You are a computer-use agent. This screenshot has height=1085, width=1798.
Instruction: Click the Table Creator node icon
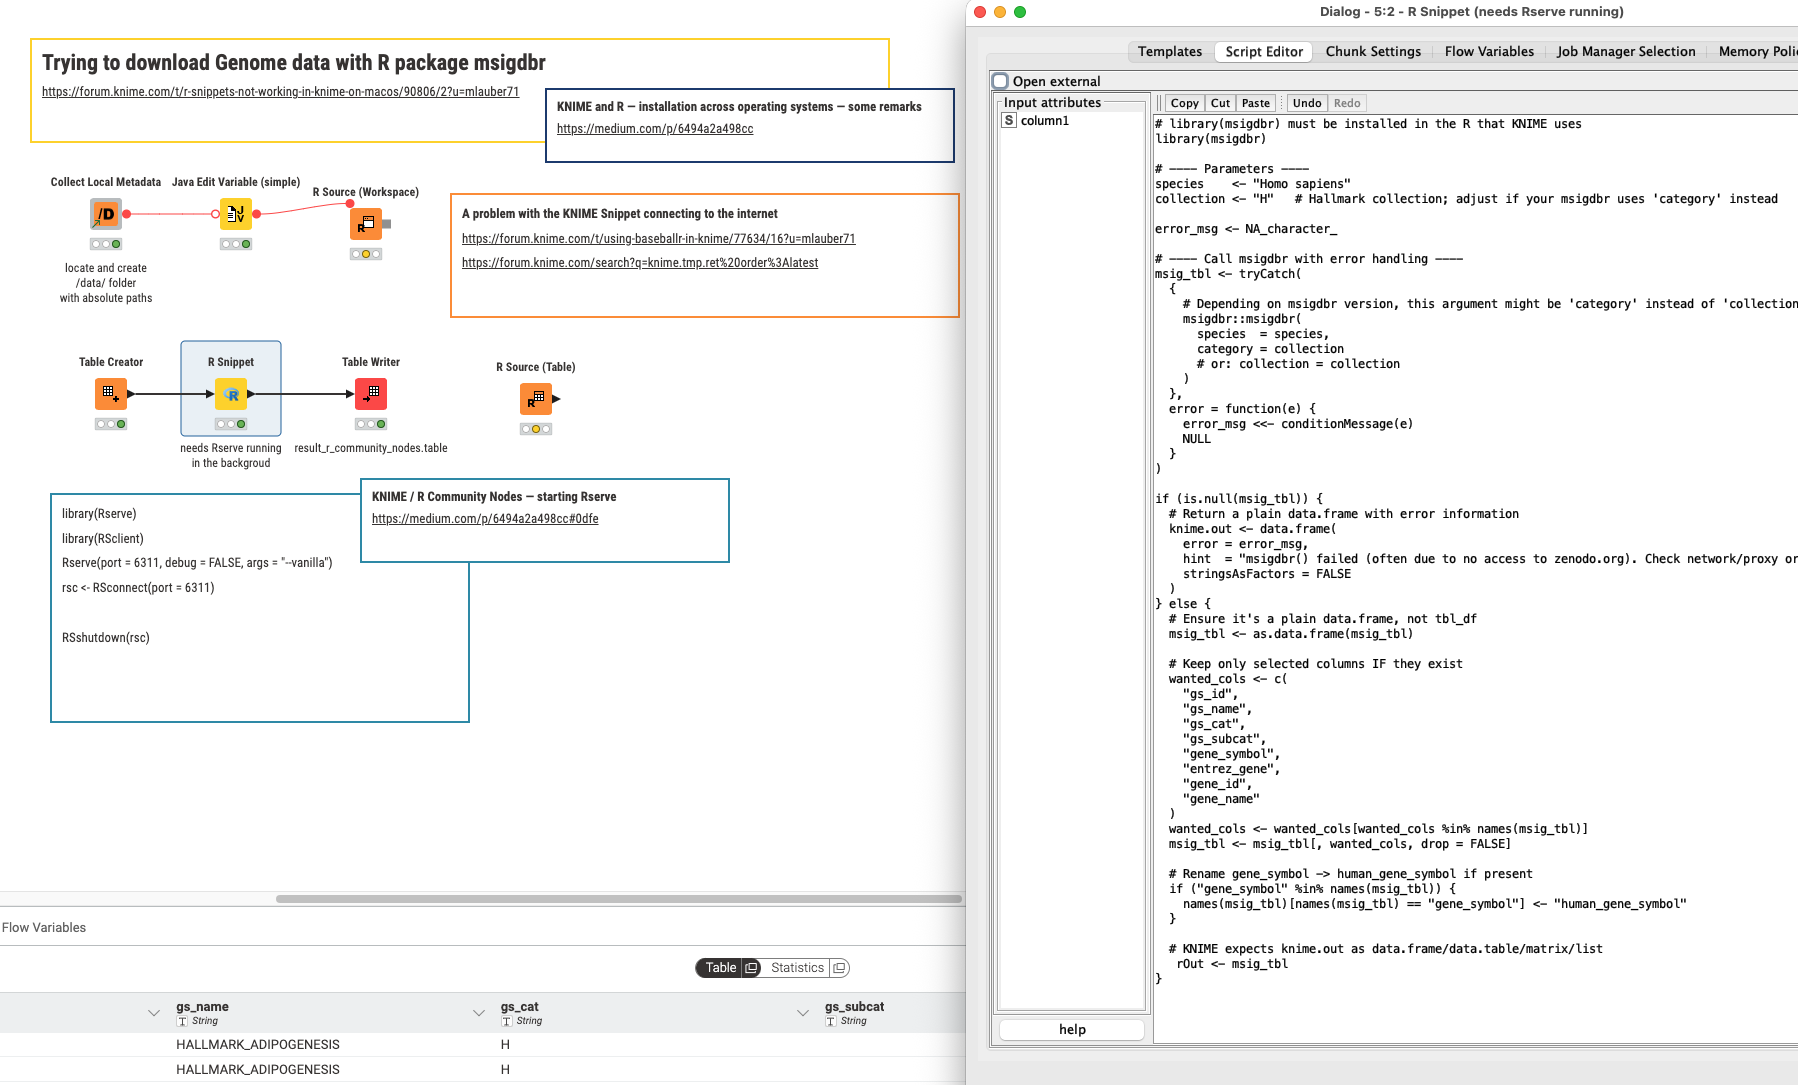click(x=110, y=394)
